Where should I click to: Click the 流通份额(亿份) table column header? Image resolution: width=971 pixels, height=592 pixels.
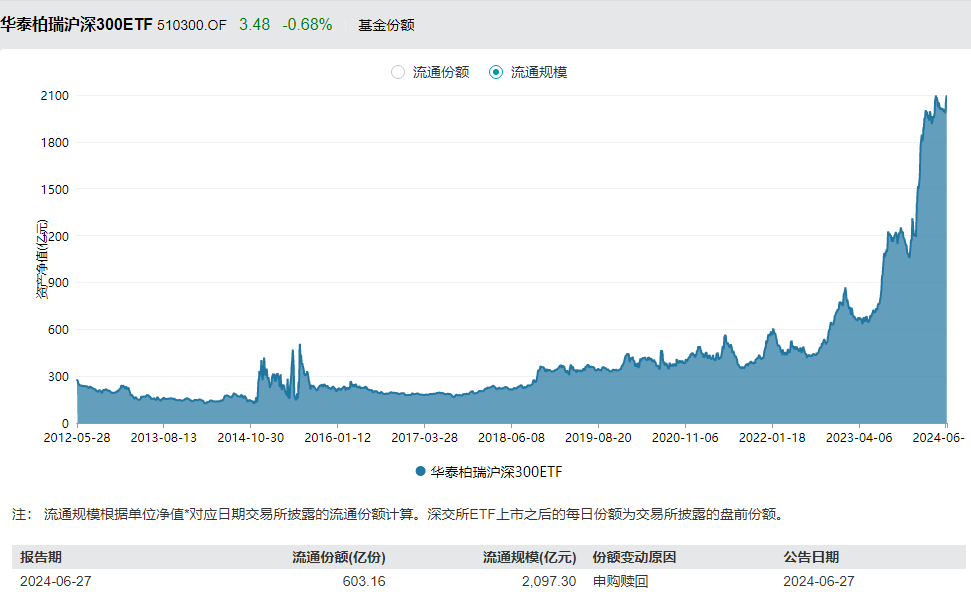pos(338,557)
